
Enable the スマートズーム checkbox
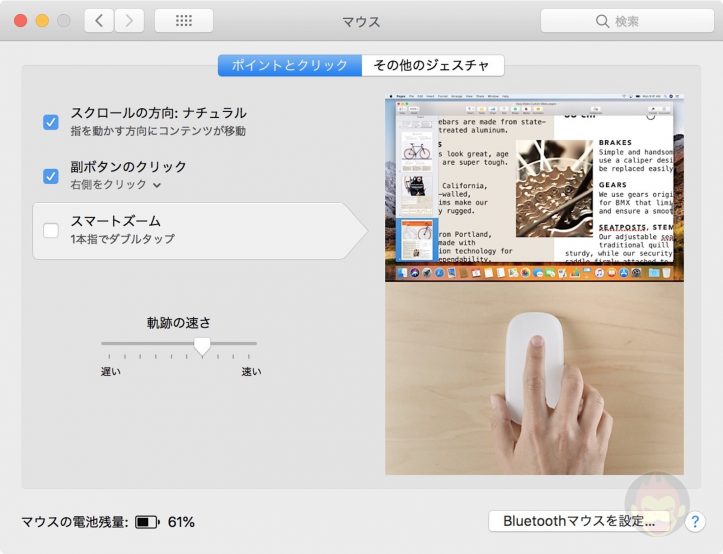(51, 231)
